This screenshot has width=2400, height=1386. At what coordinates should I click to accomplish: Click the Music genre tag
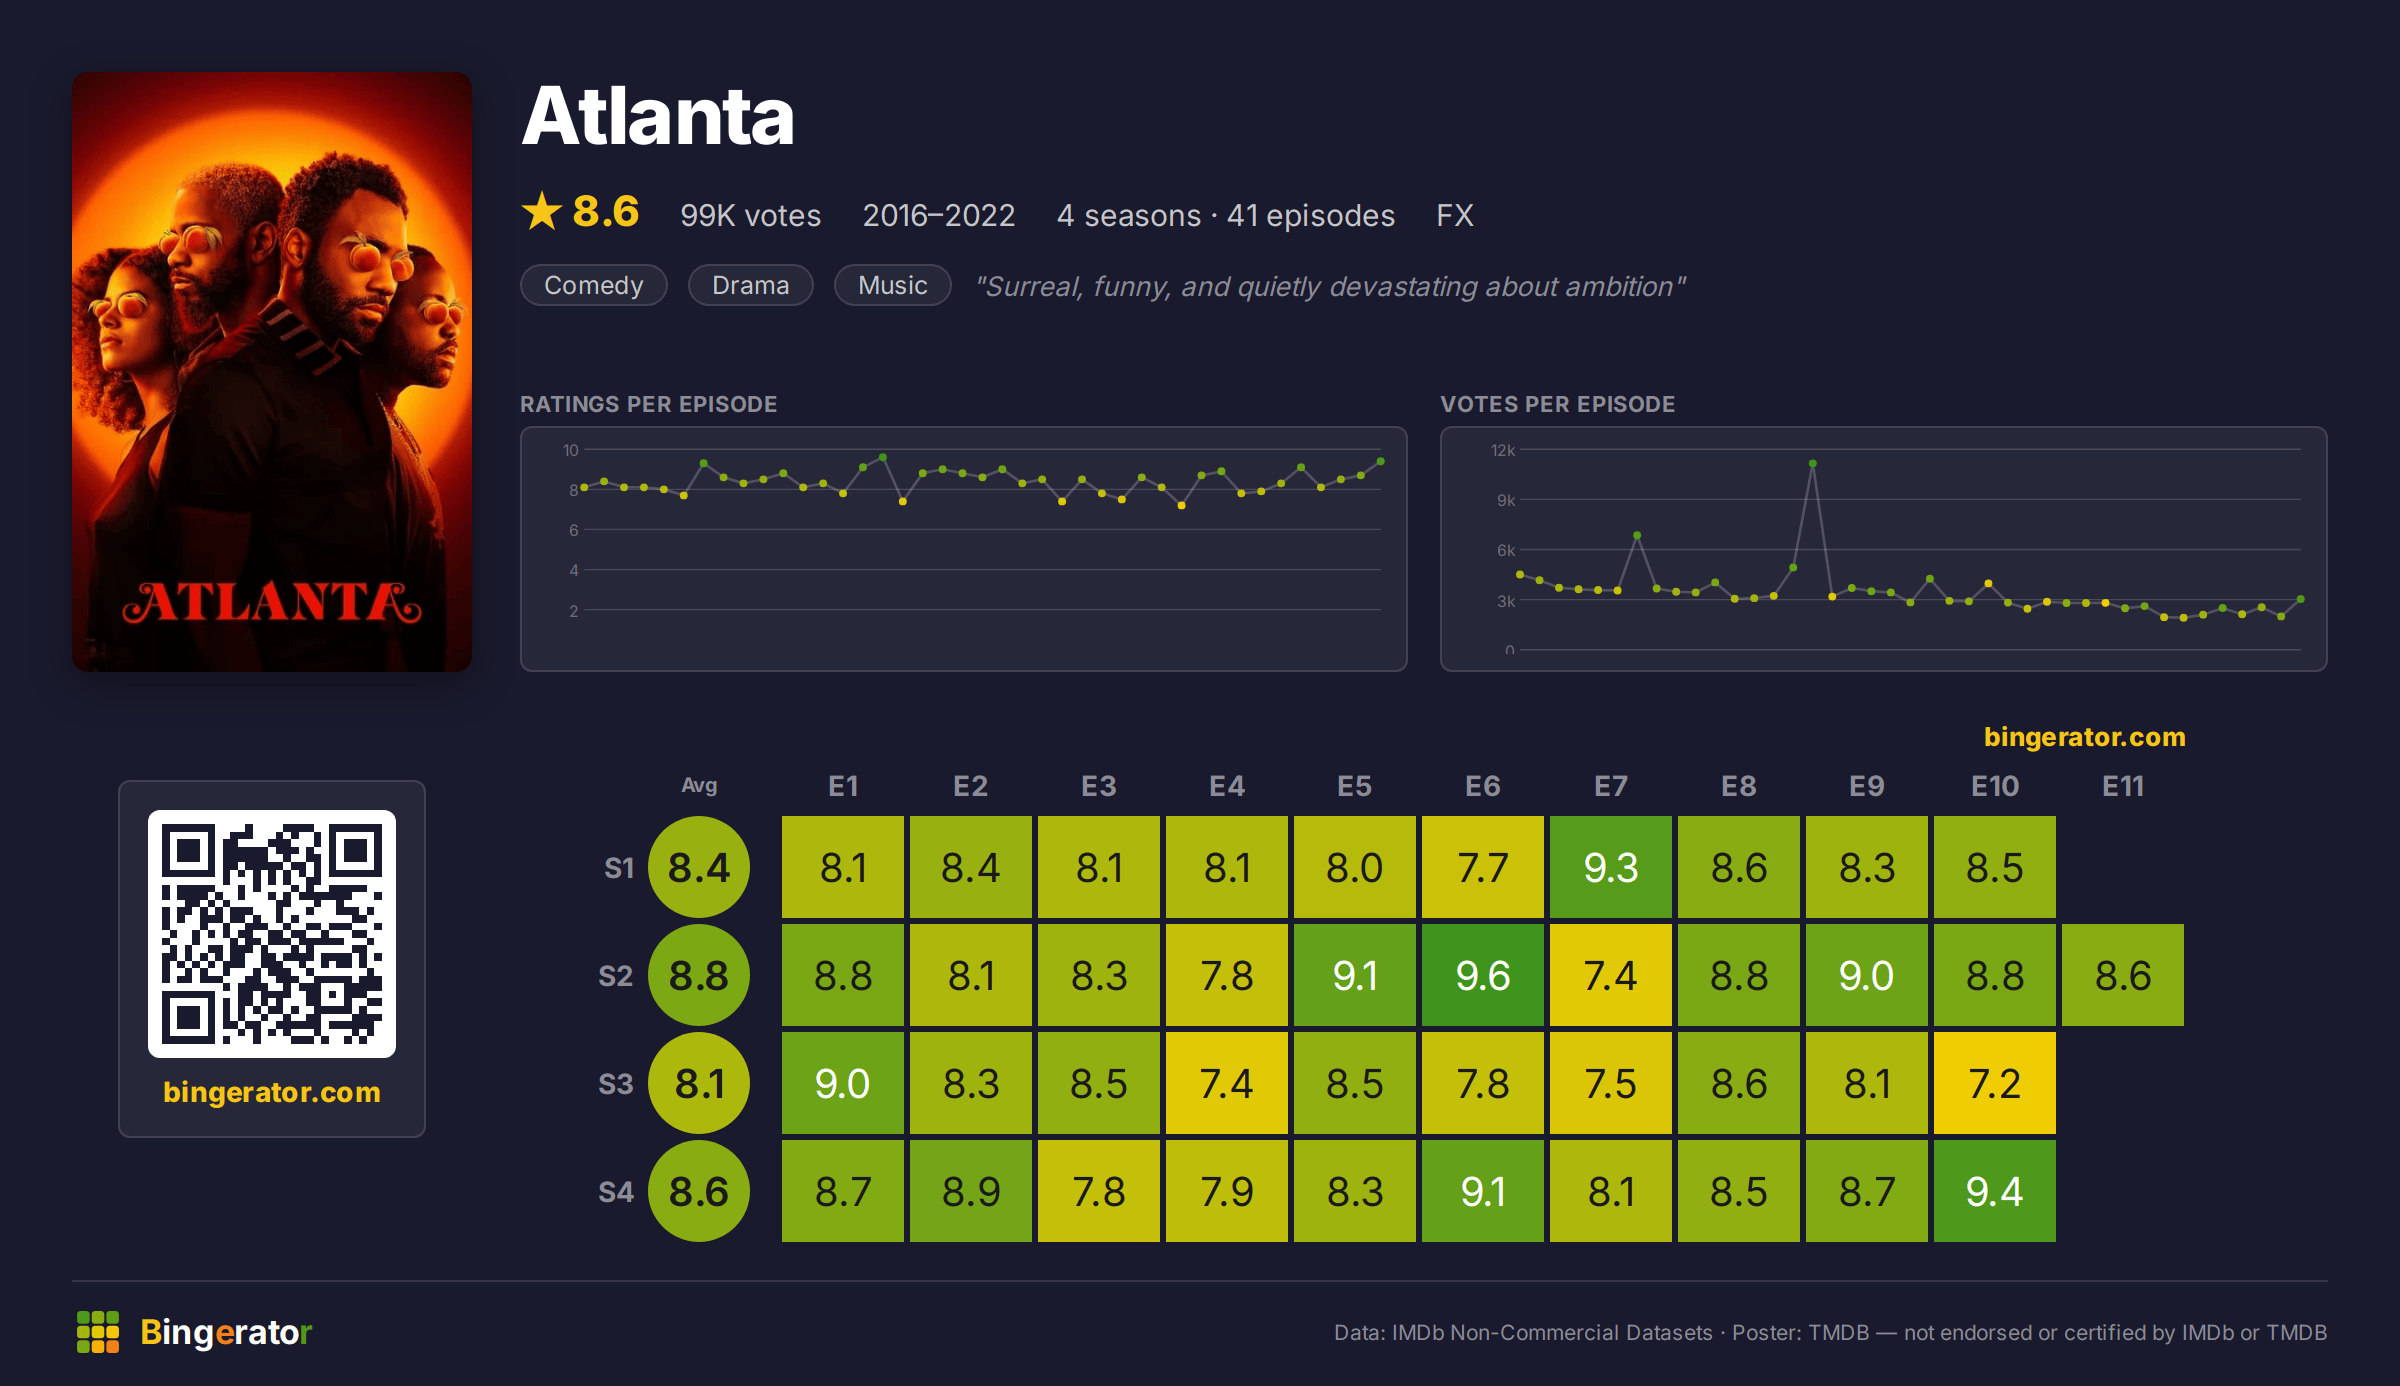point(893,285)
